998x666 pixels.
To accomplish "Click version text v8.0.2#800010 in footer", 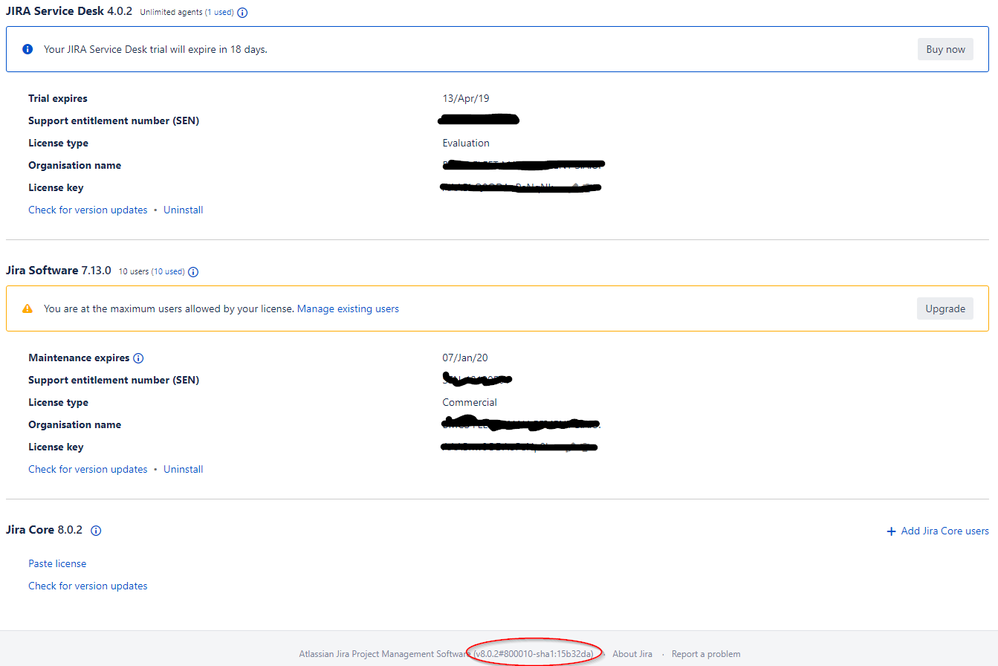I will (x=533, y=654).
